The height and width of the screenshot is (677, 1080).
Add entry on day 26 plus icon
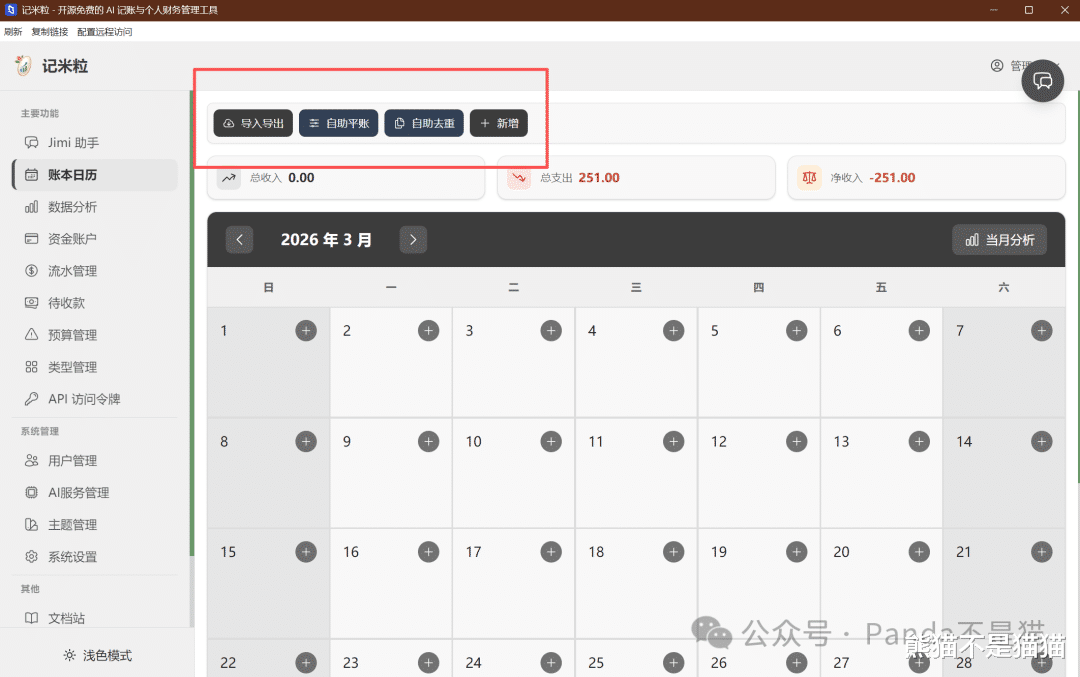[796, 663]
